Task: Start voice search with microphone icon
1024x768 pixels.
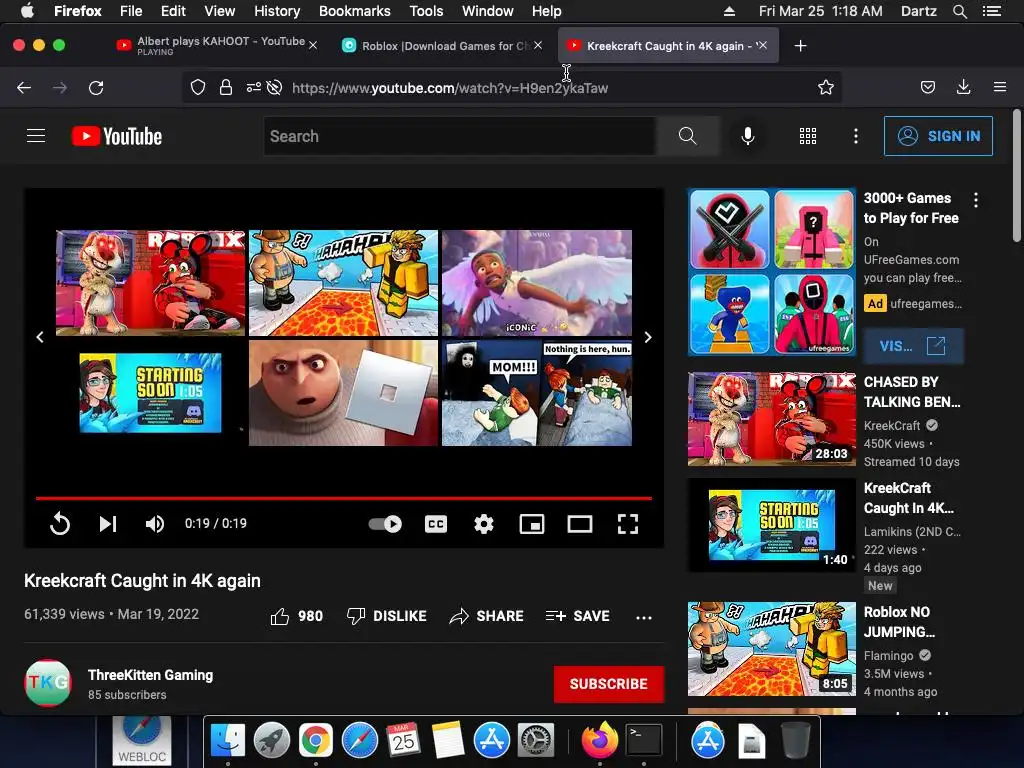Action: pyautogui.click(x=748, y=136)
